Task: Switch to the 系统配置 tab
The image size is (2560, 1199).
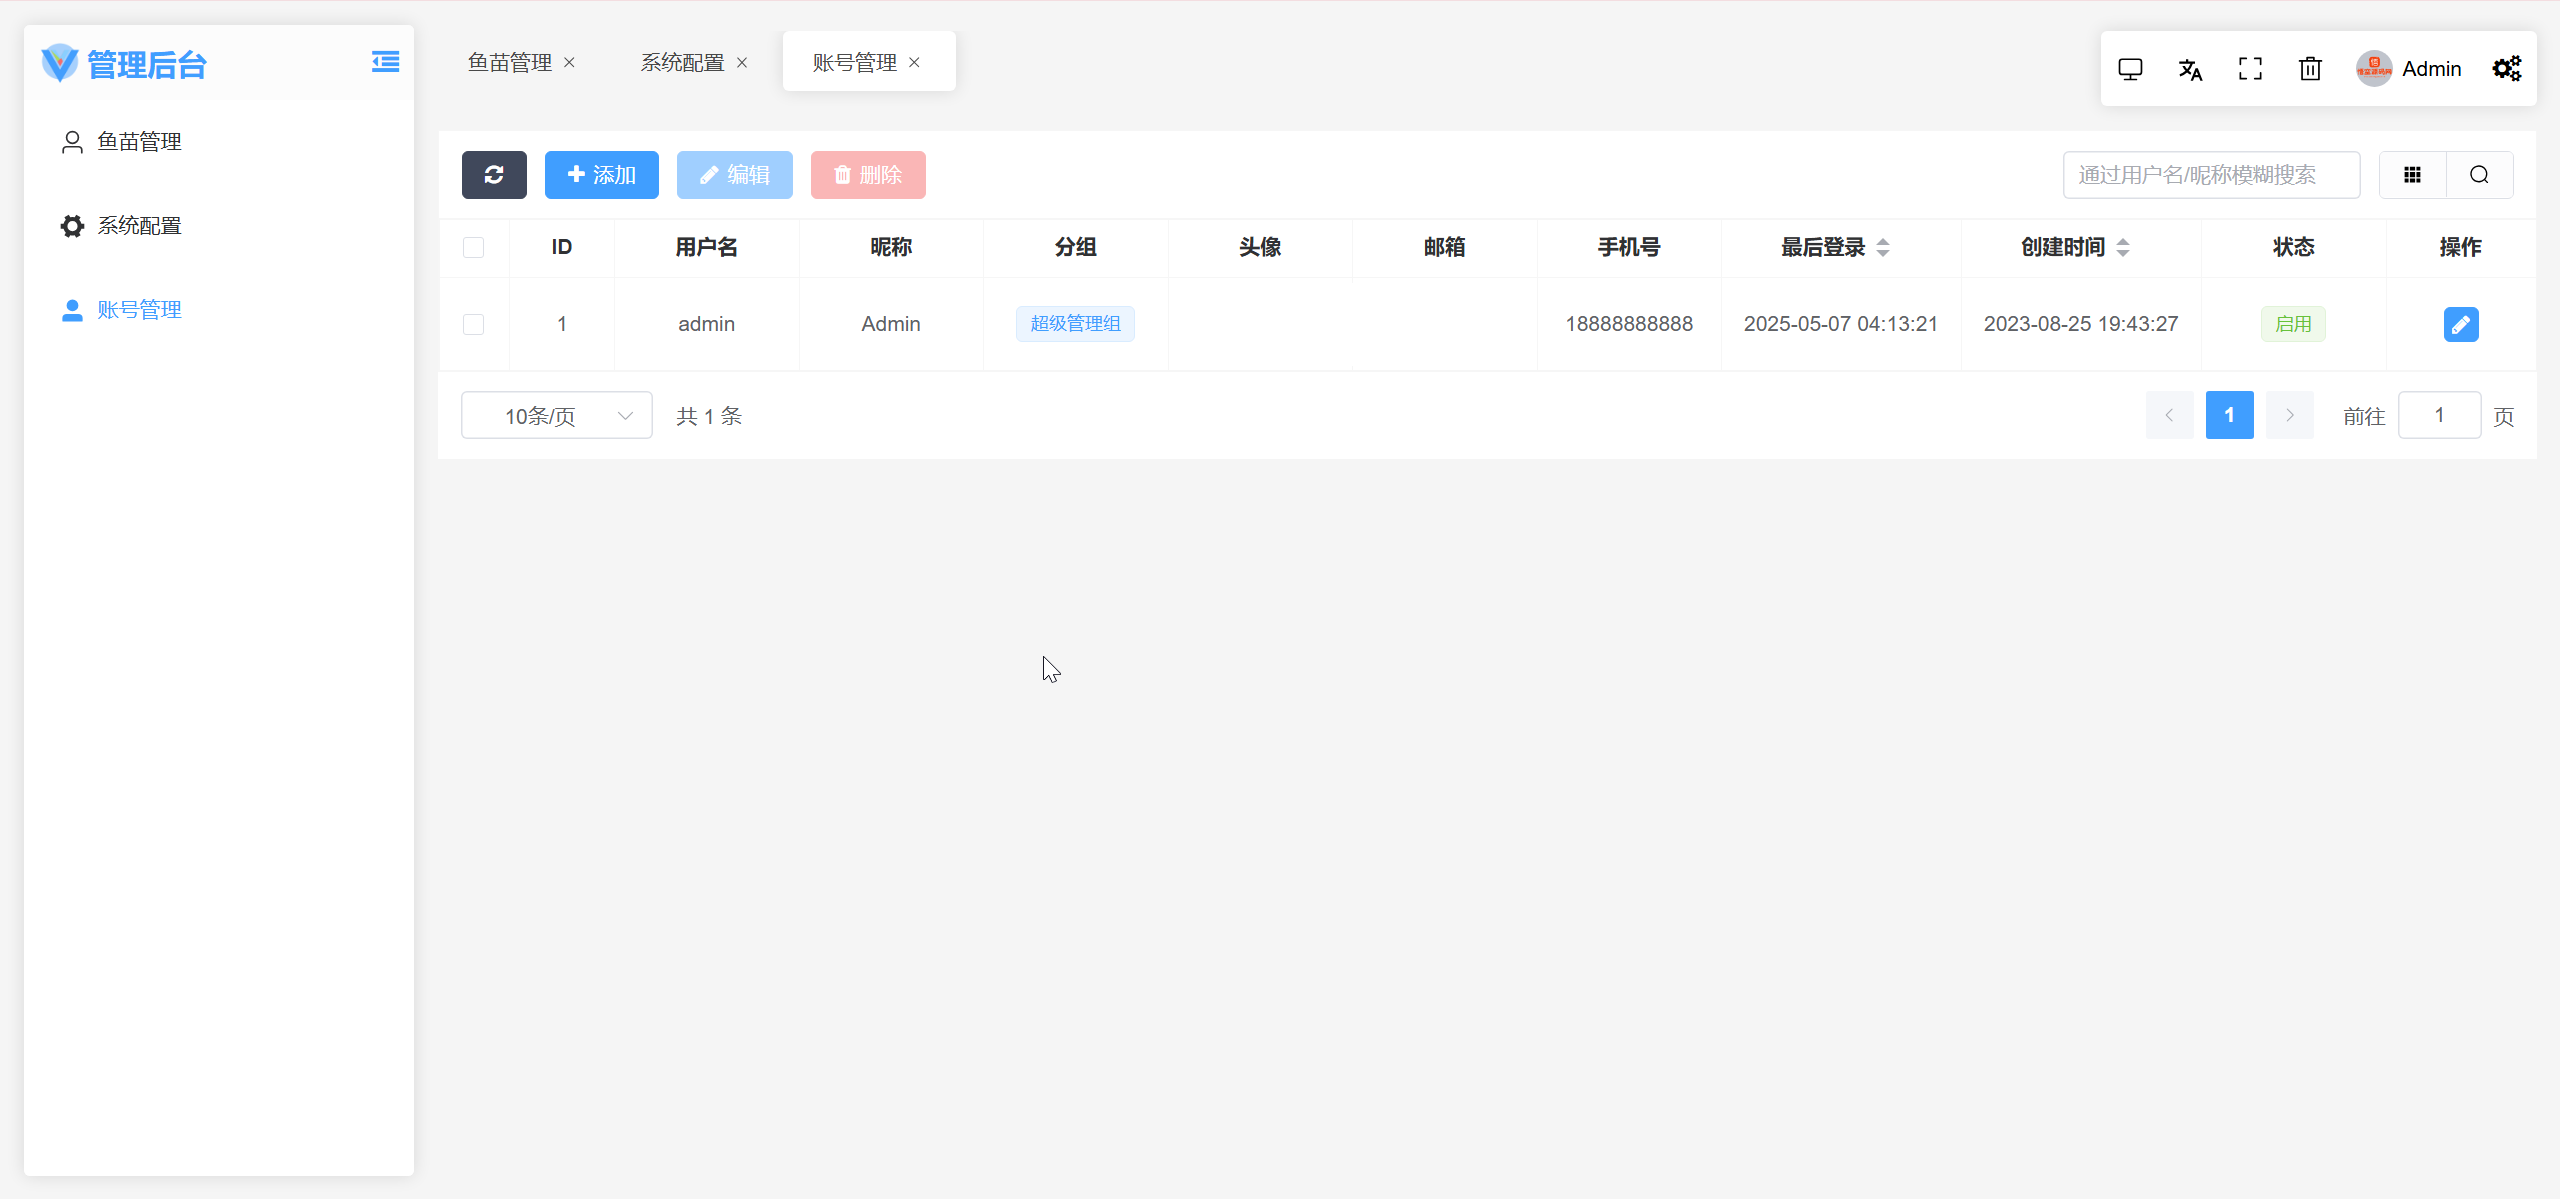Action: pyautogui.click(x=683, y=62)
